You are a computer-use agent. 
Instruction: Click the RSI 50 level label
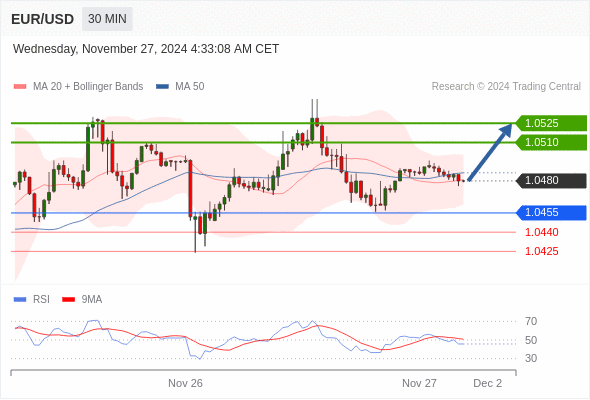[x=531, y=340]
